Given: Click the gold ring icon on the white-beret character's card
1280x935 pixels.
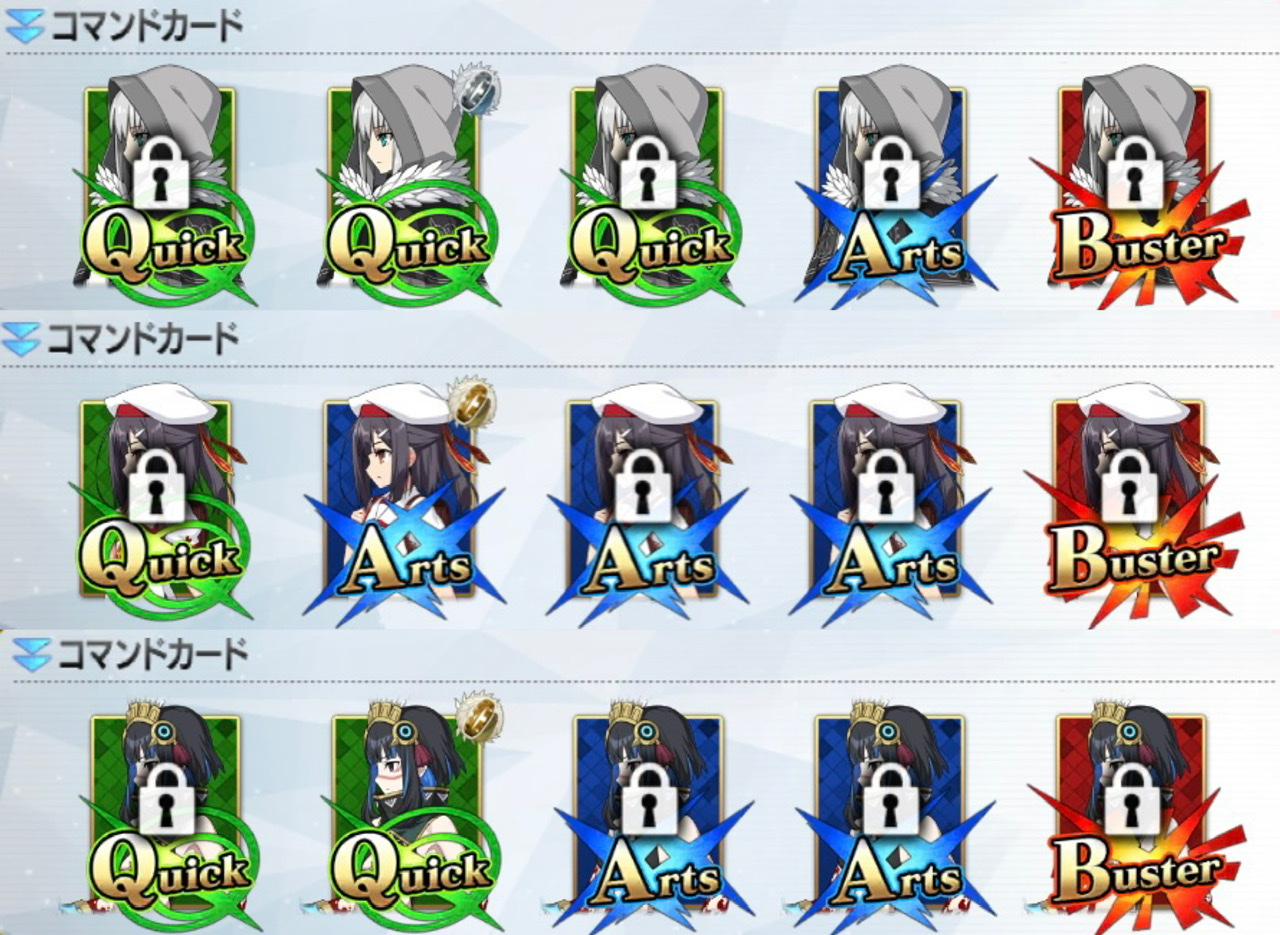Looking at the screenshot, I should tap(468, 402).
